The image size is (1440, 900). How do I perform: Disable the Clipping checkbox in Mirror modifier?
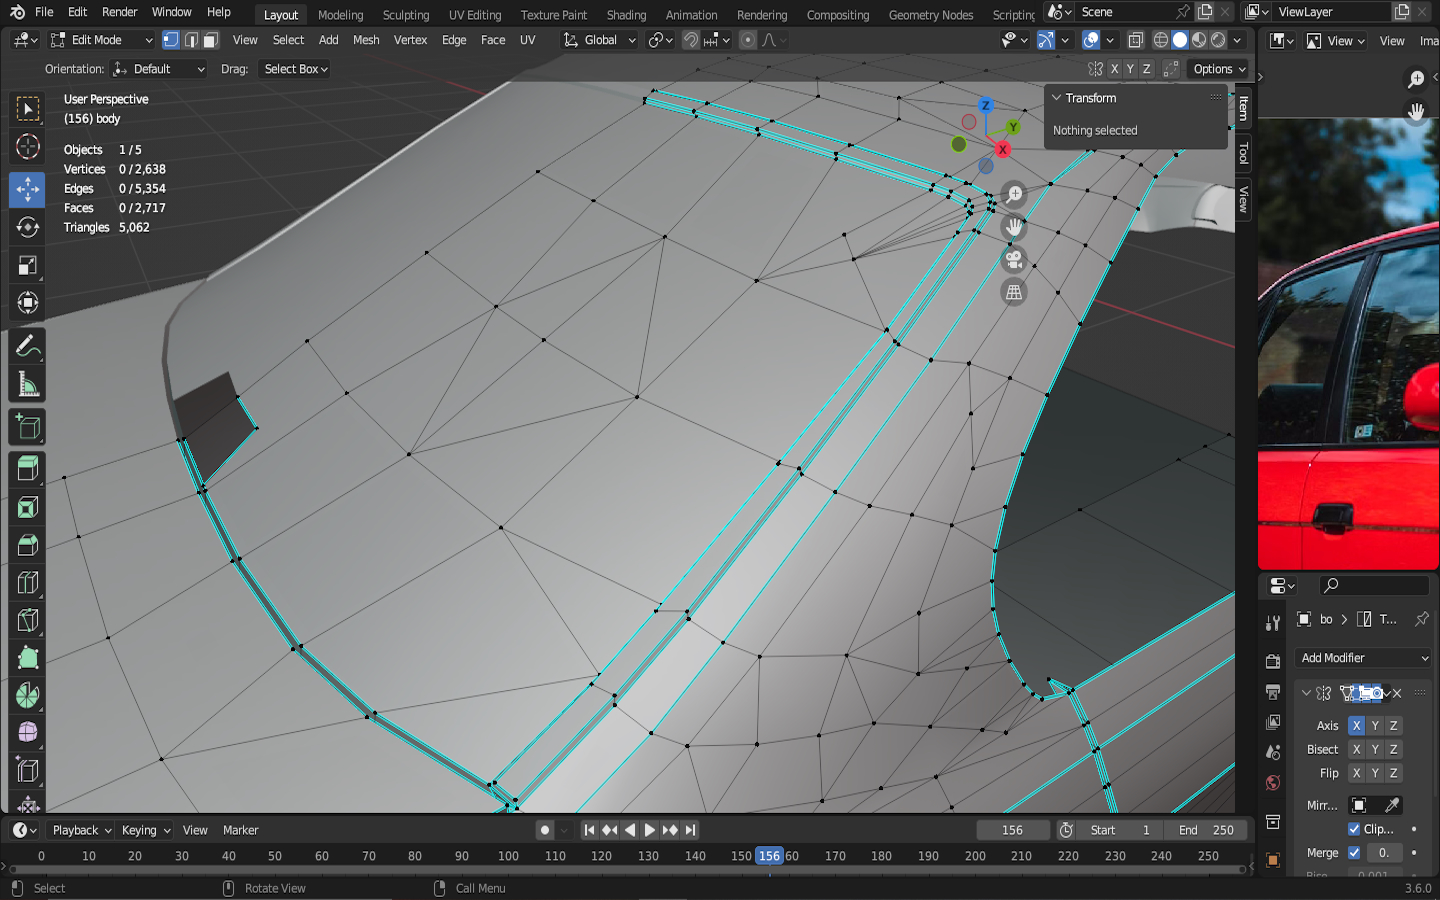point(1354,829)
